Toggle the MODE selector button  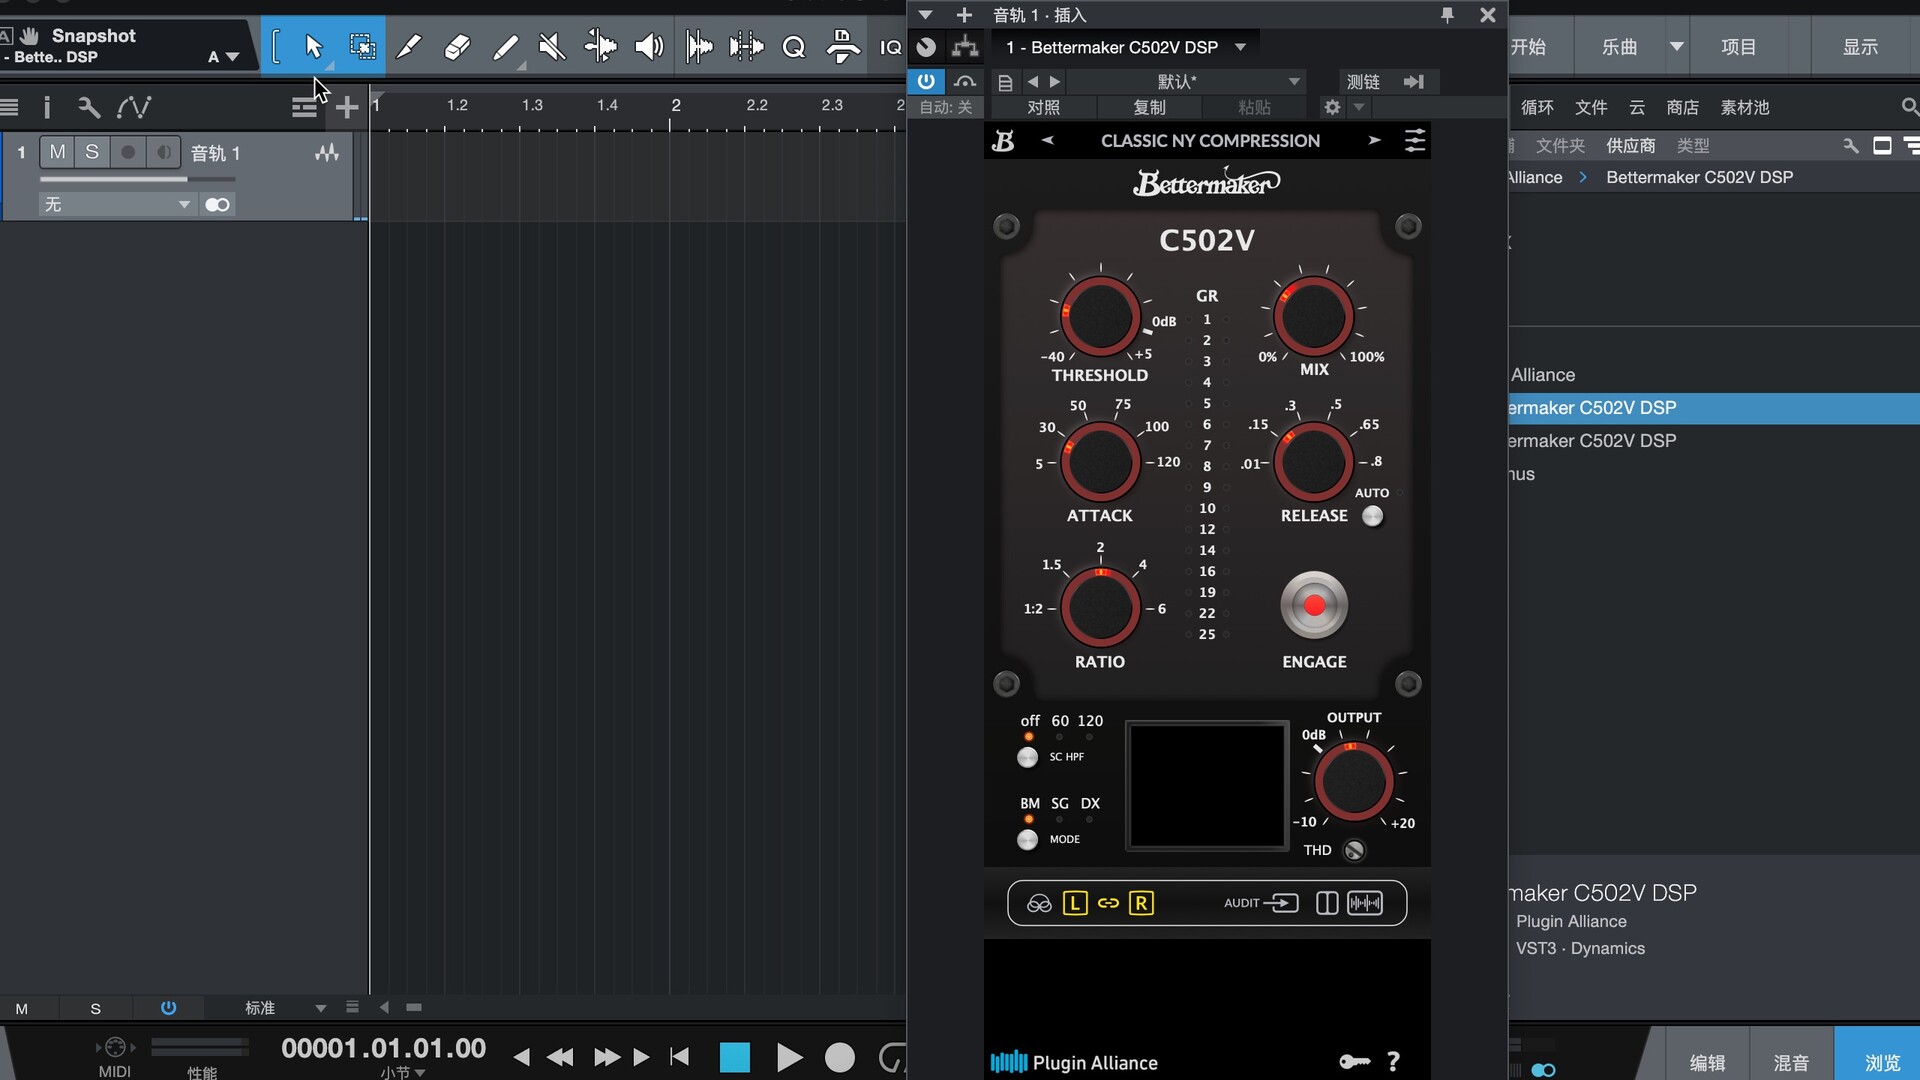pyautogui.click(x=1027, y=839)
